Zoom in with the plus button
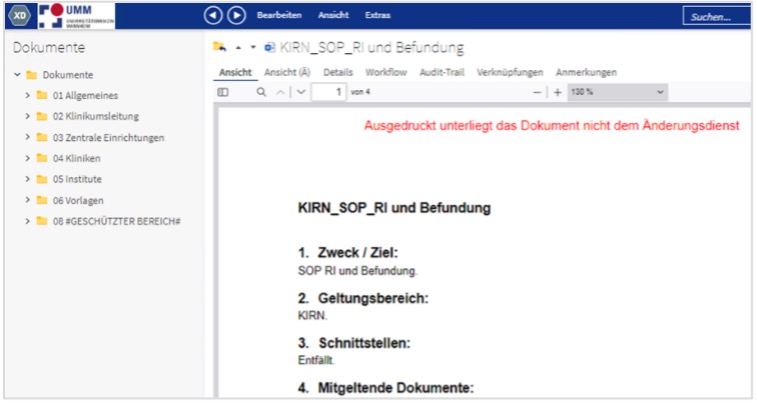The image size is (757, 403). [x=558, y=92]
